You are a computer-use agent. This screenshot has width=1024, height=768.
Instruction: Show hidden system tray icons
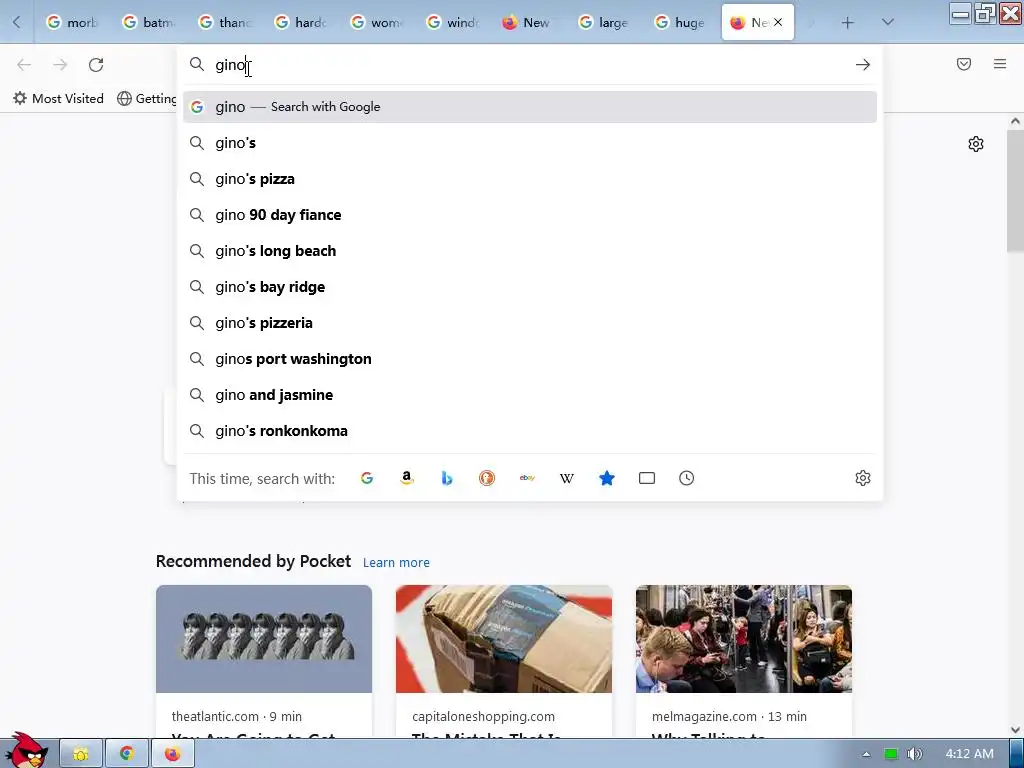866,754
